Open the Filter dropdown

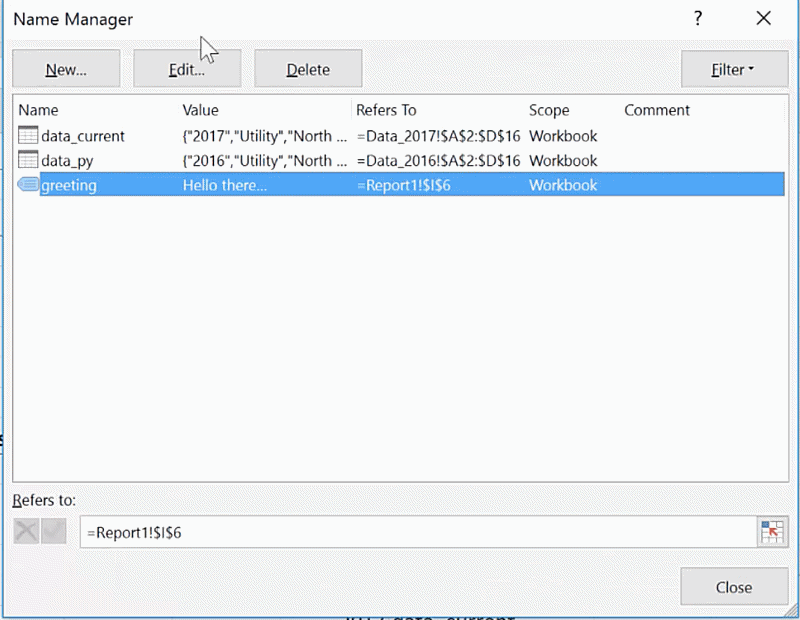[x=733, y=70]
